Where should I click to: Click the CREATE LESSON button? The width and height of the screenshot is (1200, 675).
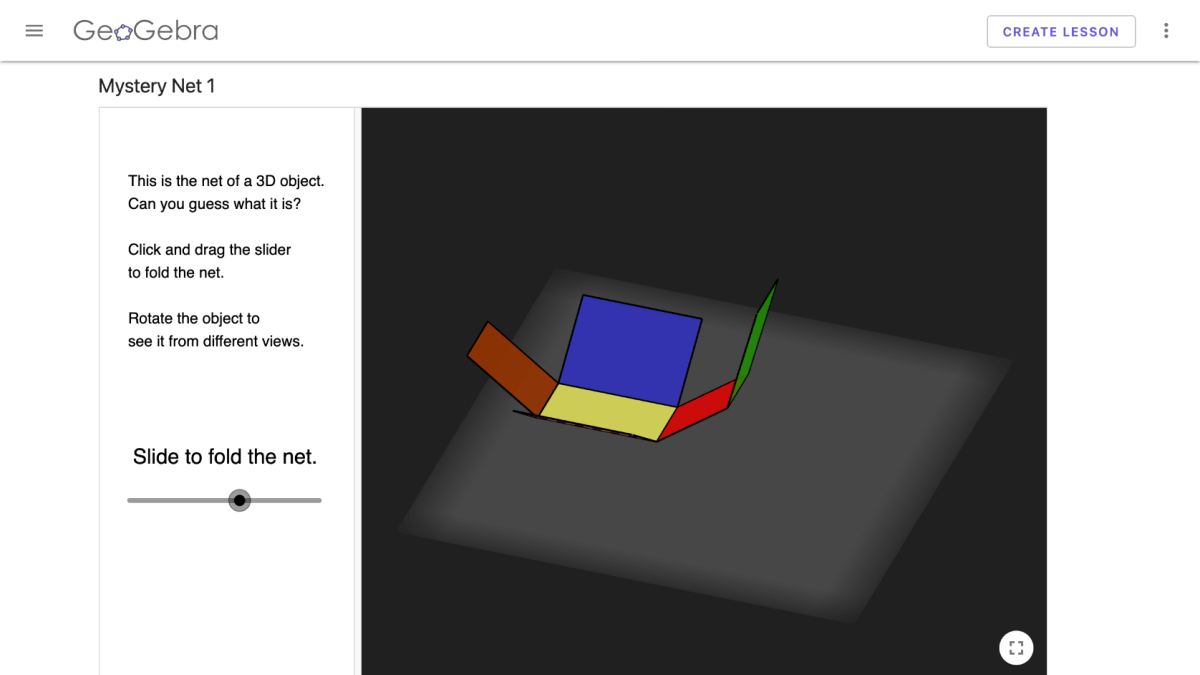[x=1061, y=31]
